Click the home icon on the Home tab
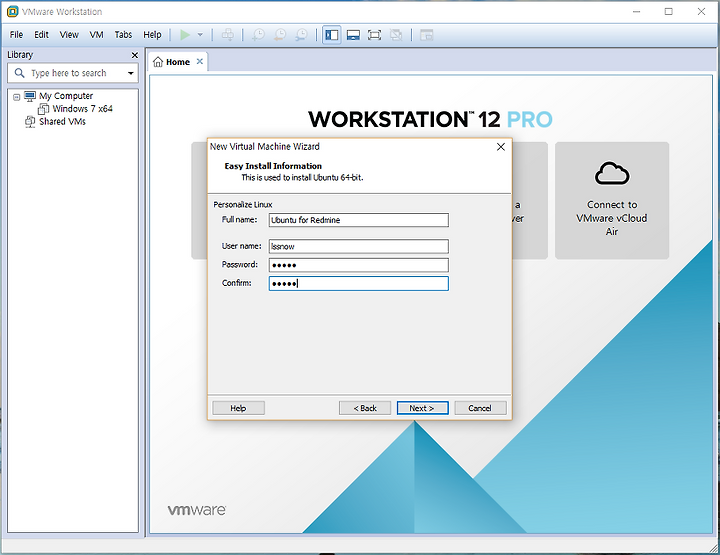Image resolution: width=720 pixels, height=555 pixels. point(158,62)
